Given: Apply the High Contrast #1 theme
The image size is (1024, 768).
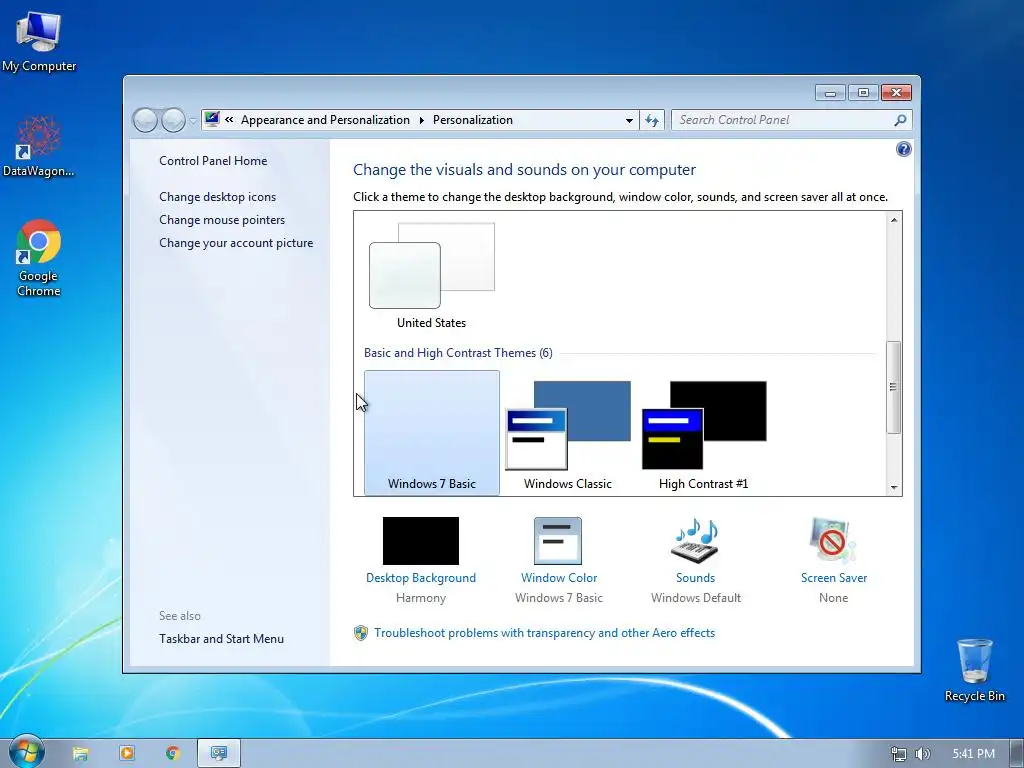Looking at the screenshot, I should pos(703,432).
